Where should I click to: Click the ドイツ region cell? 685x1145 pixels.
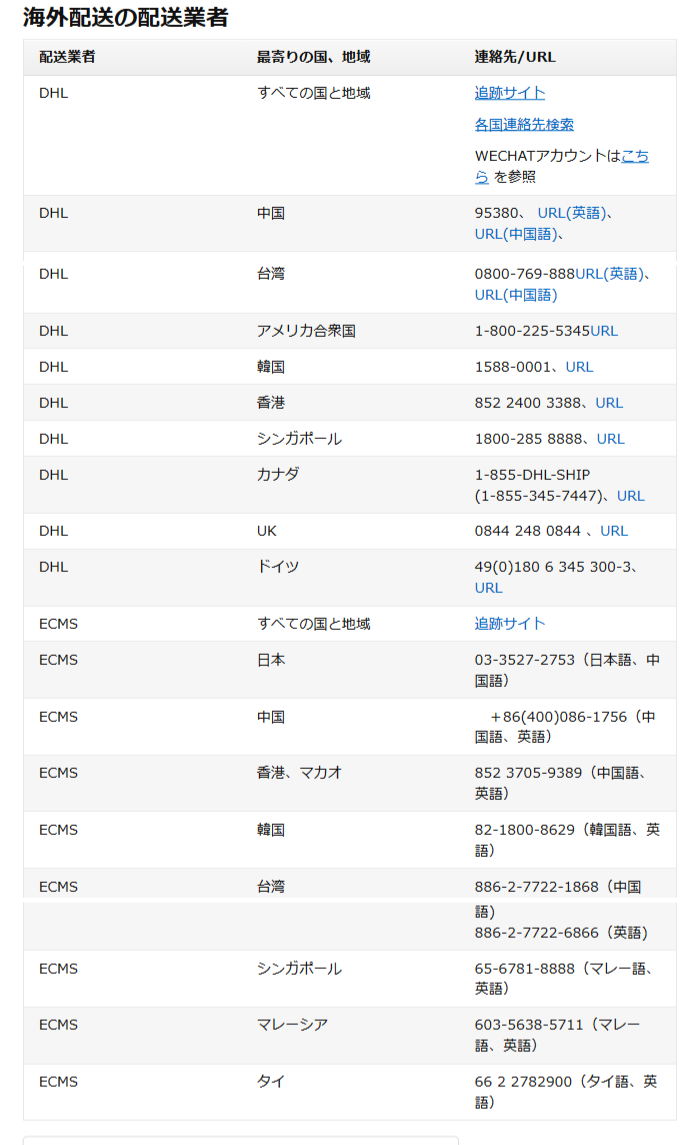click(x=278, y=566)
